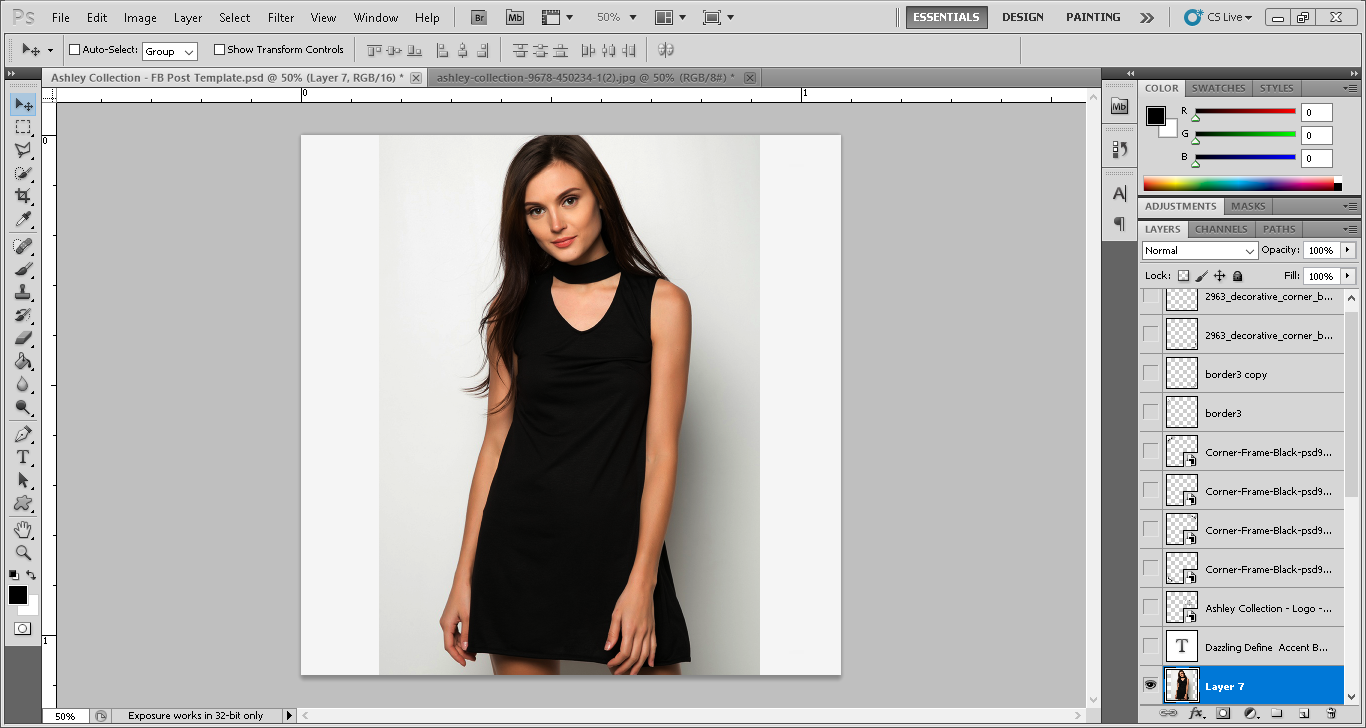Open the Layer menu
This screenshot has height=728, width=1366.
188,17
